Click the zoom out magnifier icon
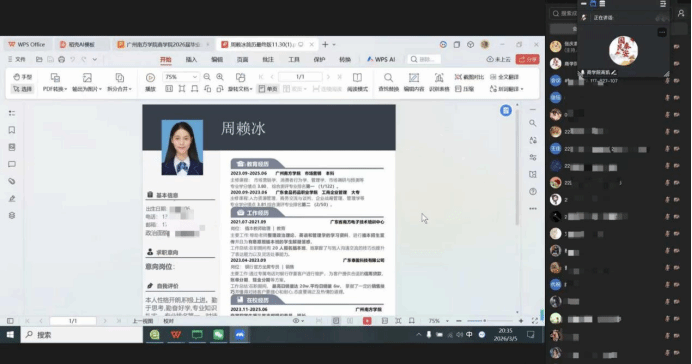This screenshot has height=364, width=692. [x=207, y=77]
